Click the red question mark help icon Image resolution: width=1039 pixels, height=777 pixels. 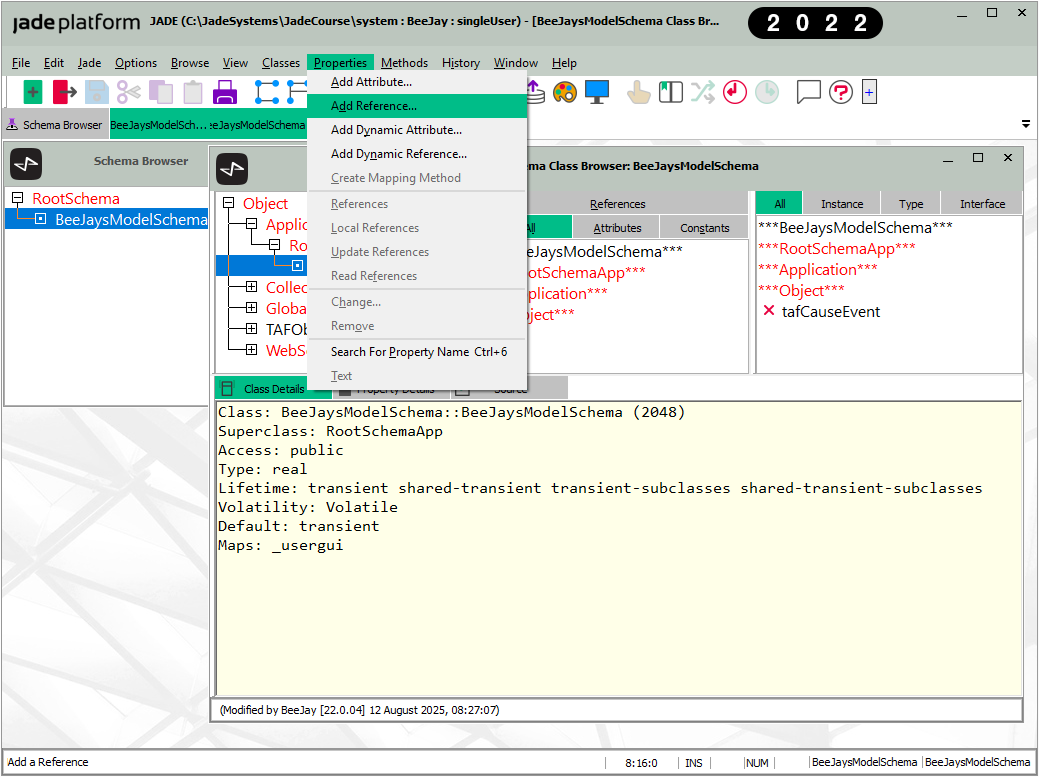(x=841, y=92)
